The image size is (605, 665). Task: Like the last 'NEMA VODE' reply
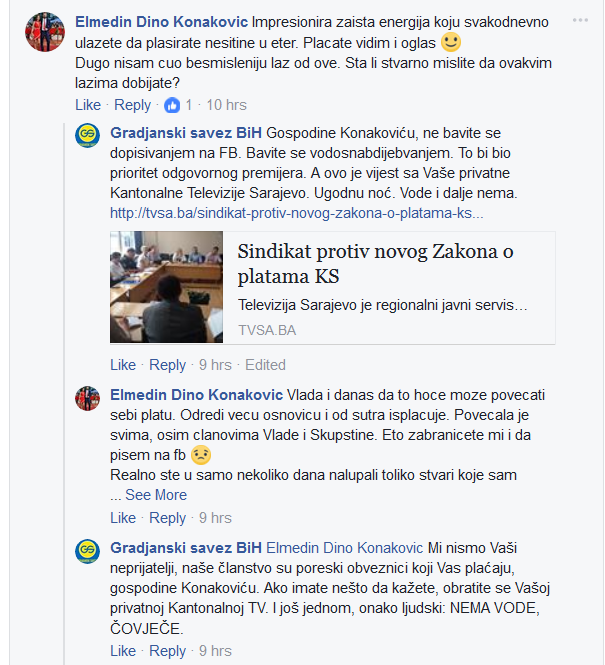(x=123, y=651)
